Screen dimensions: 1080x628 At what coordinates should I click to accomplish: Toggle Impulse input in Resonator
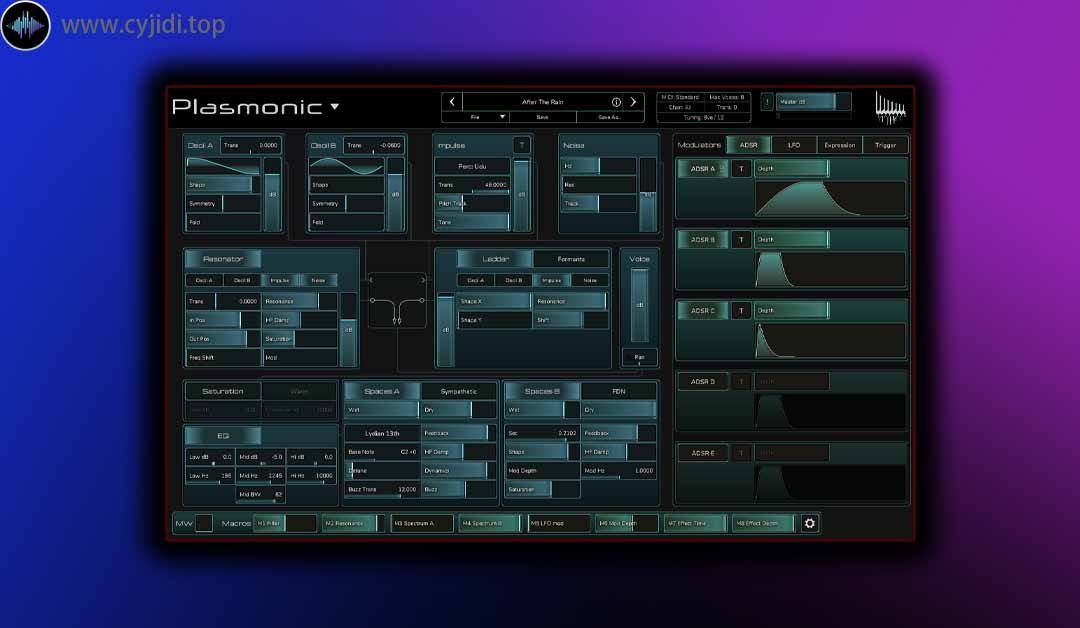point(280,280)
